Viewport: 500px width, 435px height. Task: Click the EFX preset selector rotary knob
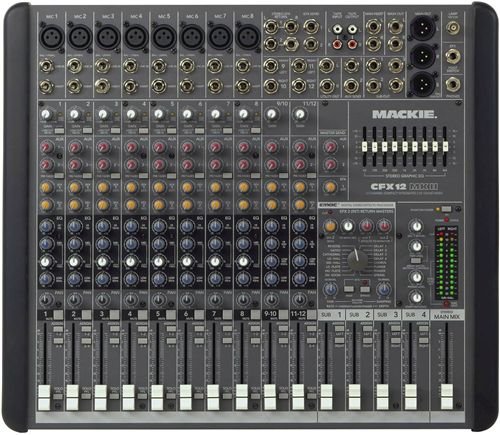coord(357,260)
